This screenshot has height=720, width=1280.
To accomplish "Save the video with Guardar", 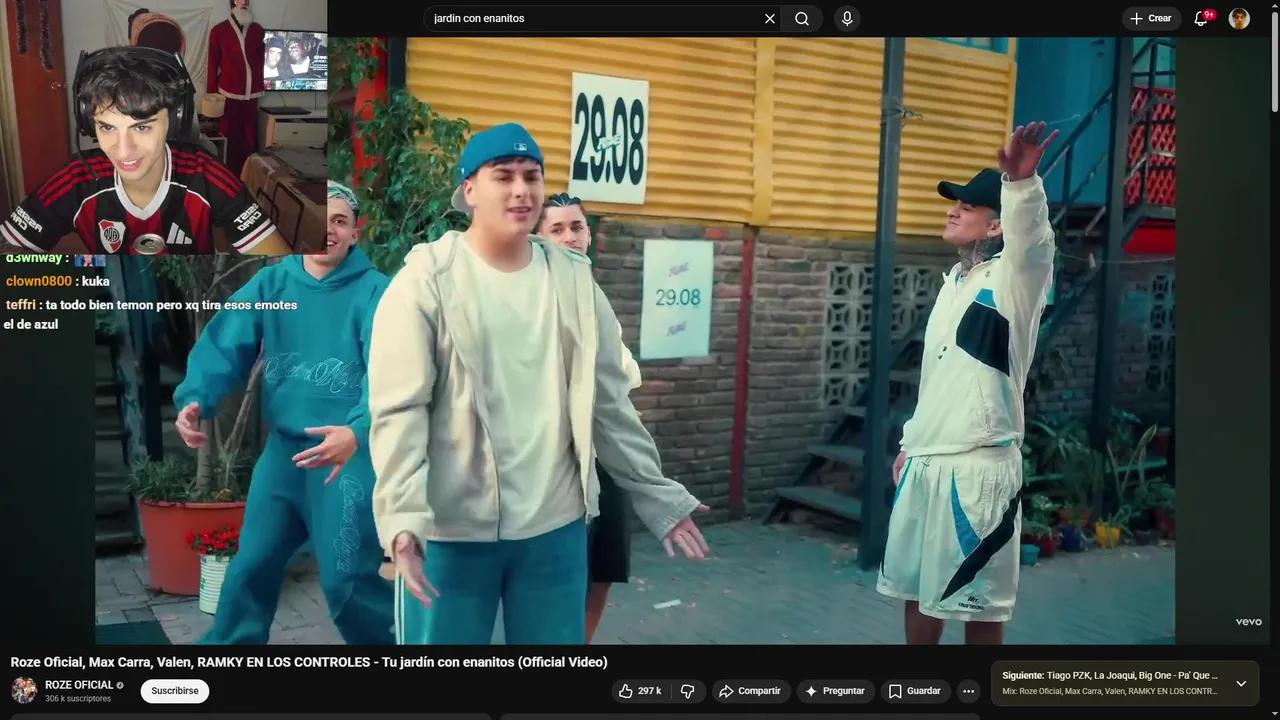I will (915, 691).
